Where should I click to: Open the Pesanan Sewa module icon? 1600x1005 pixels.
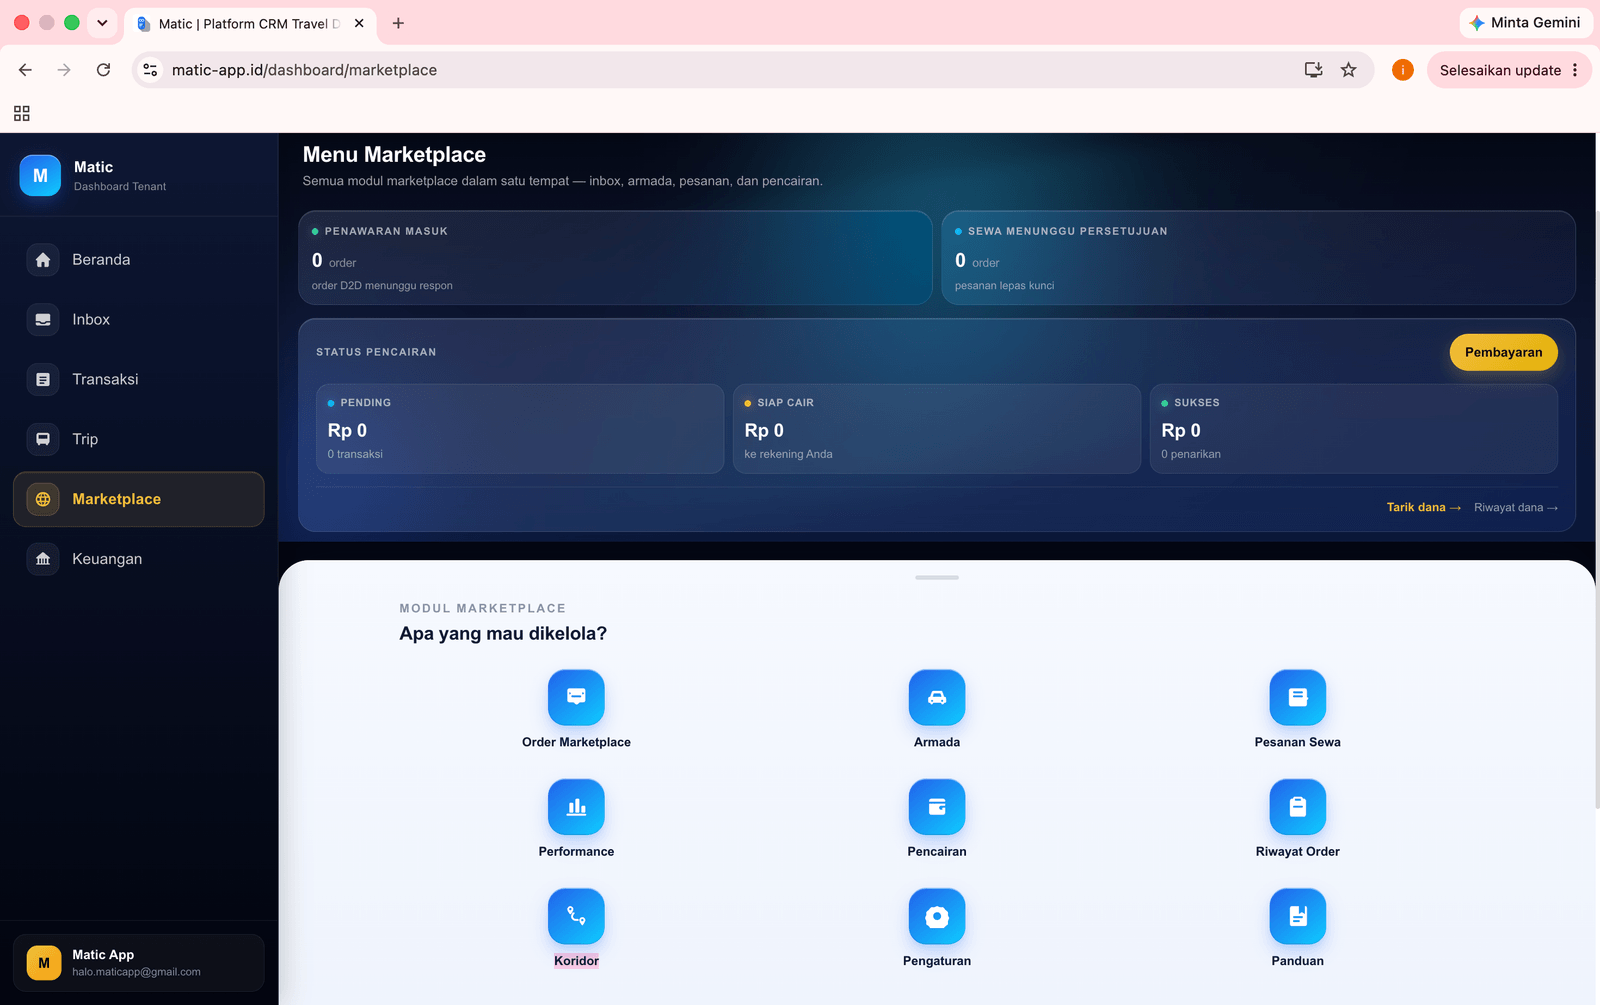coord(1298,697)
